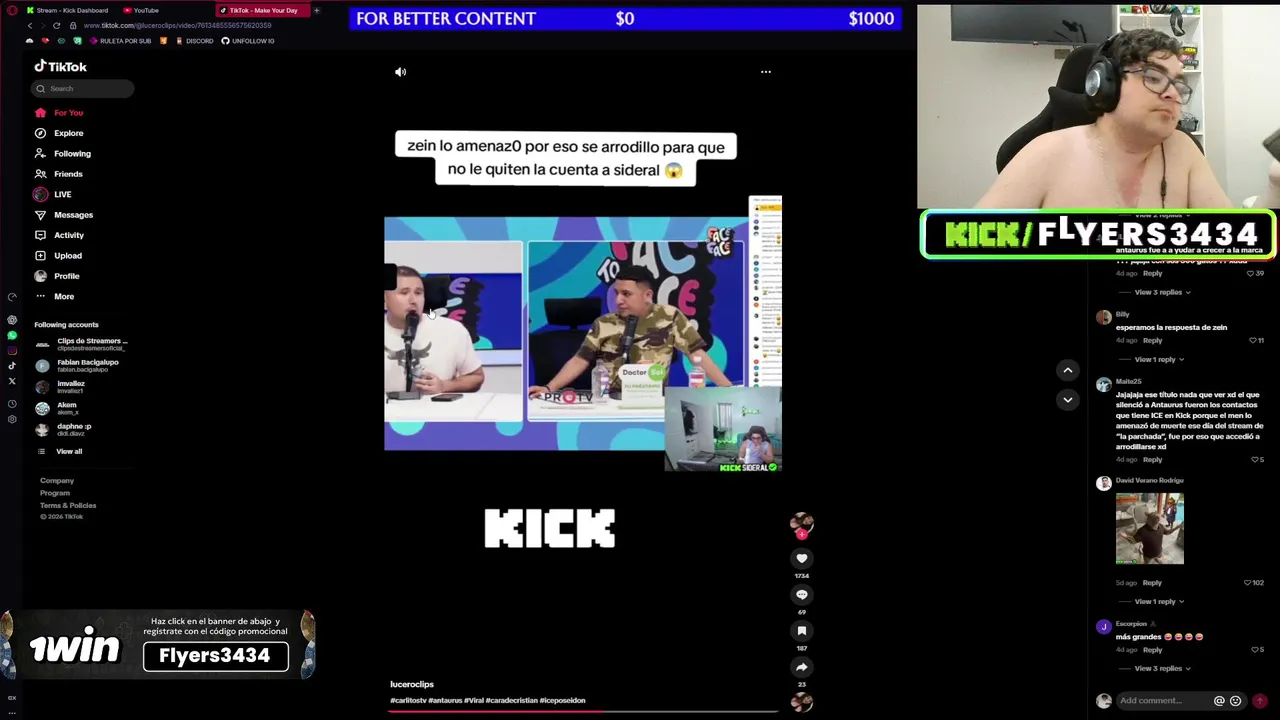This screenshot has height=720, width=1280.
Task: Open the Program footer link
Action: [55, 493]
